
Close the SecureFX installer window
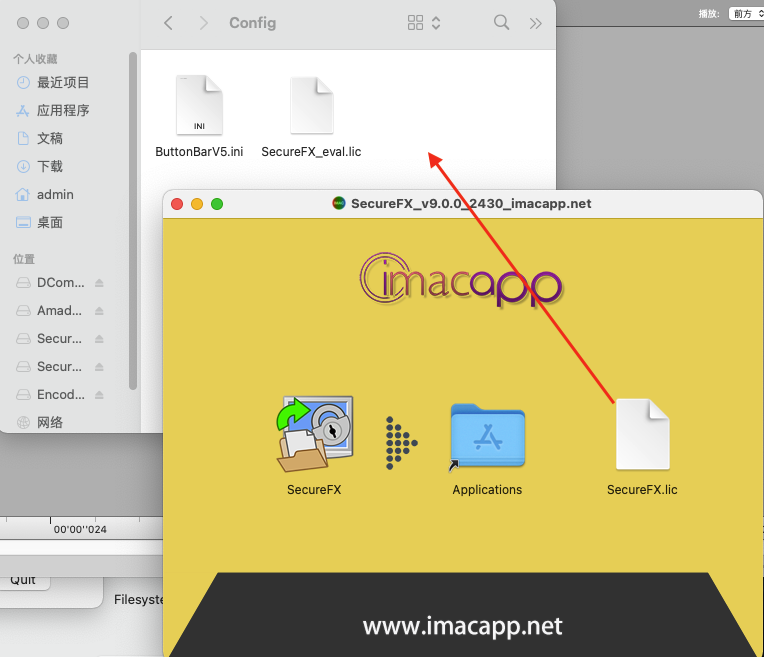(x=177, y=204)
